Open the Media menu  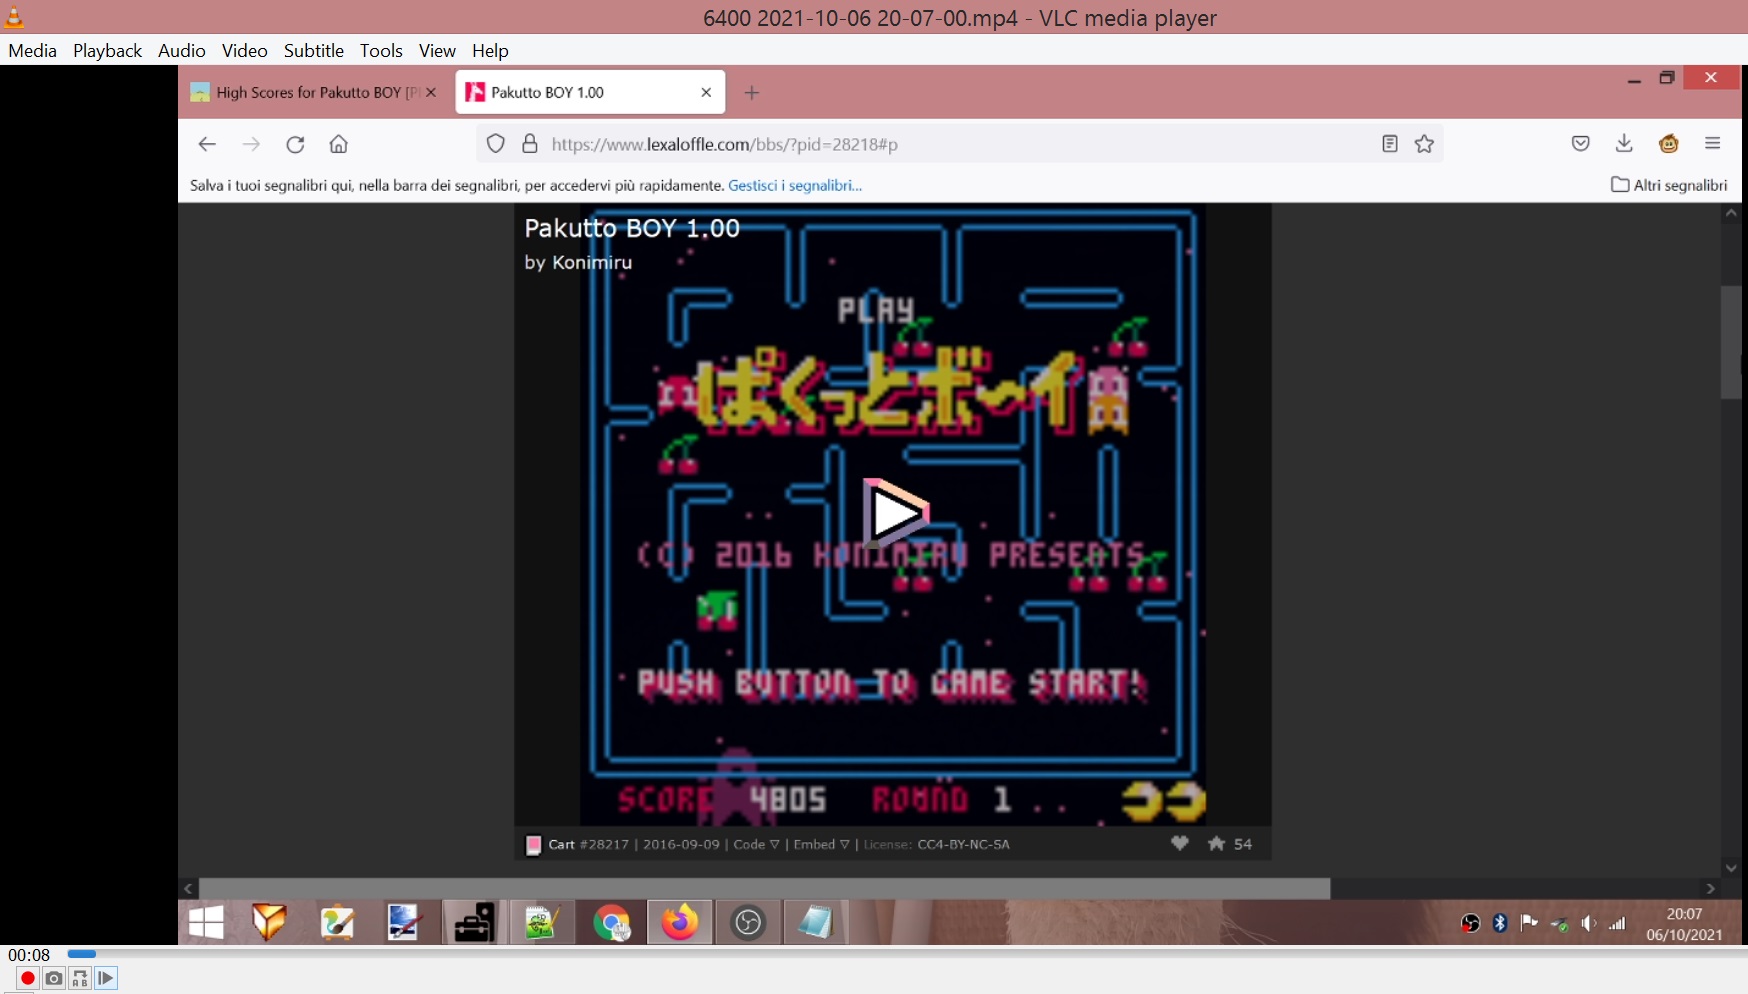pos(32,50)
